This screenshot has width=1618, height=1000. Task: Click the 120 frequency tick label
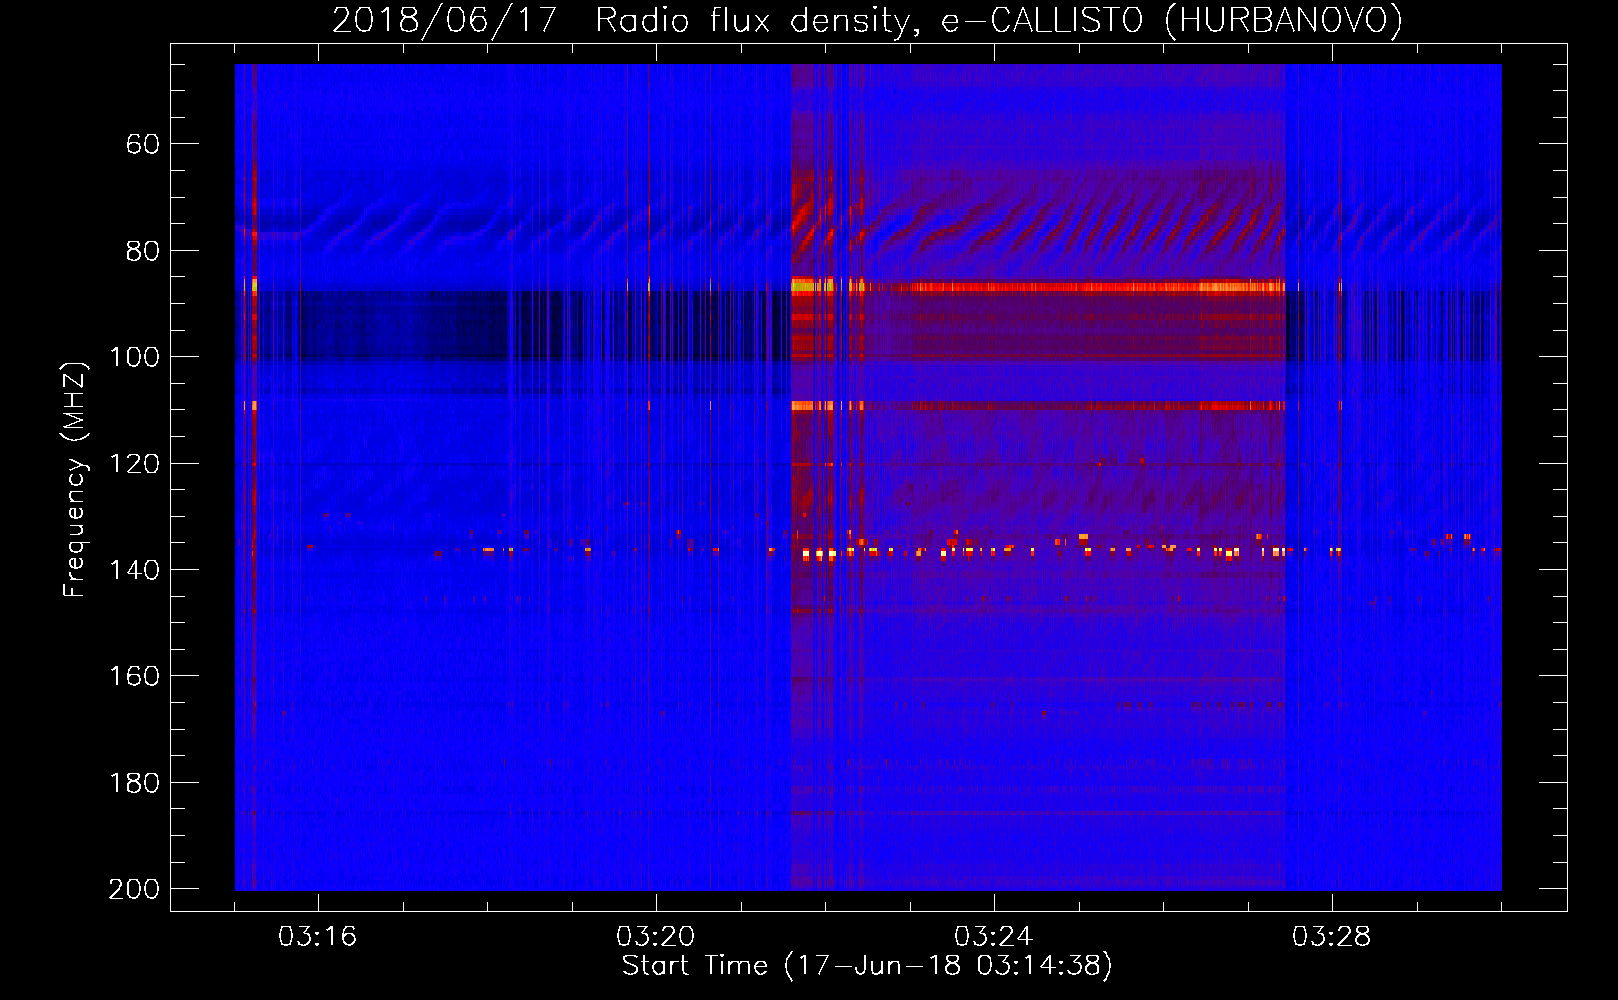134,464
